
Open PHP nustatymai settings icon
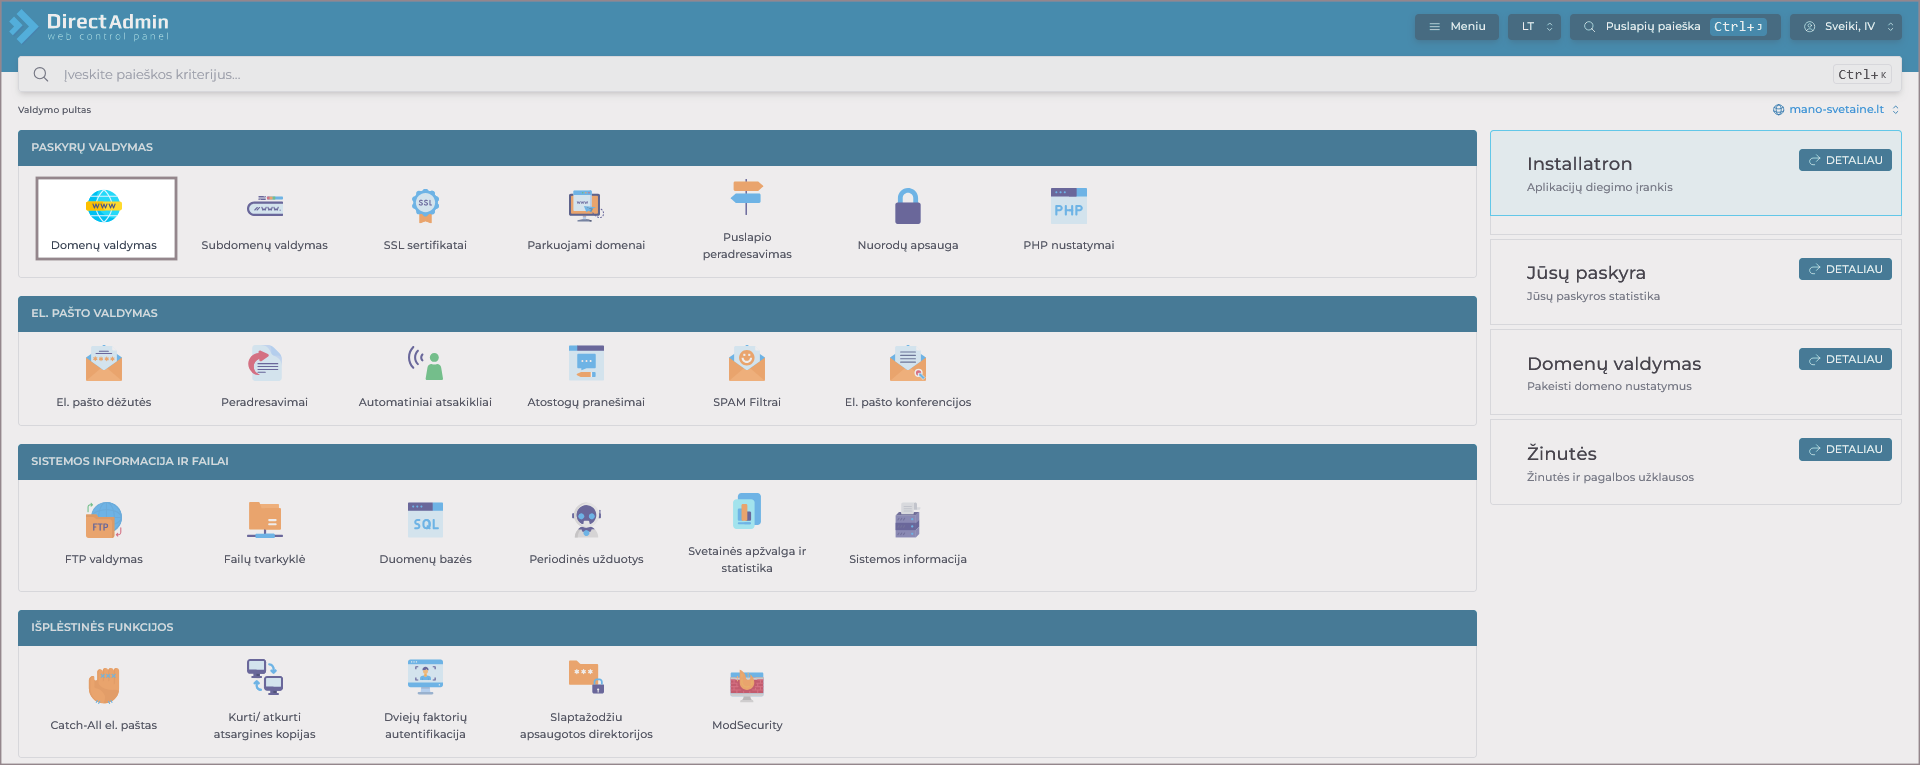pyautogui.click(x=1068, y=207)
